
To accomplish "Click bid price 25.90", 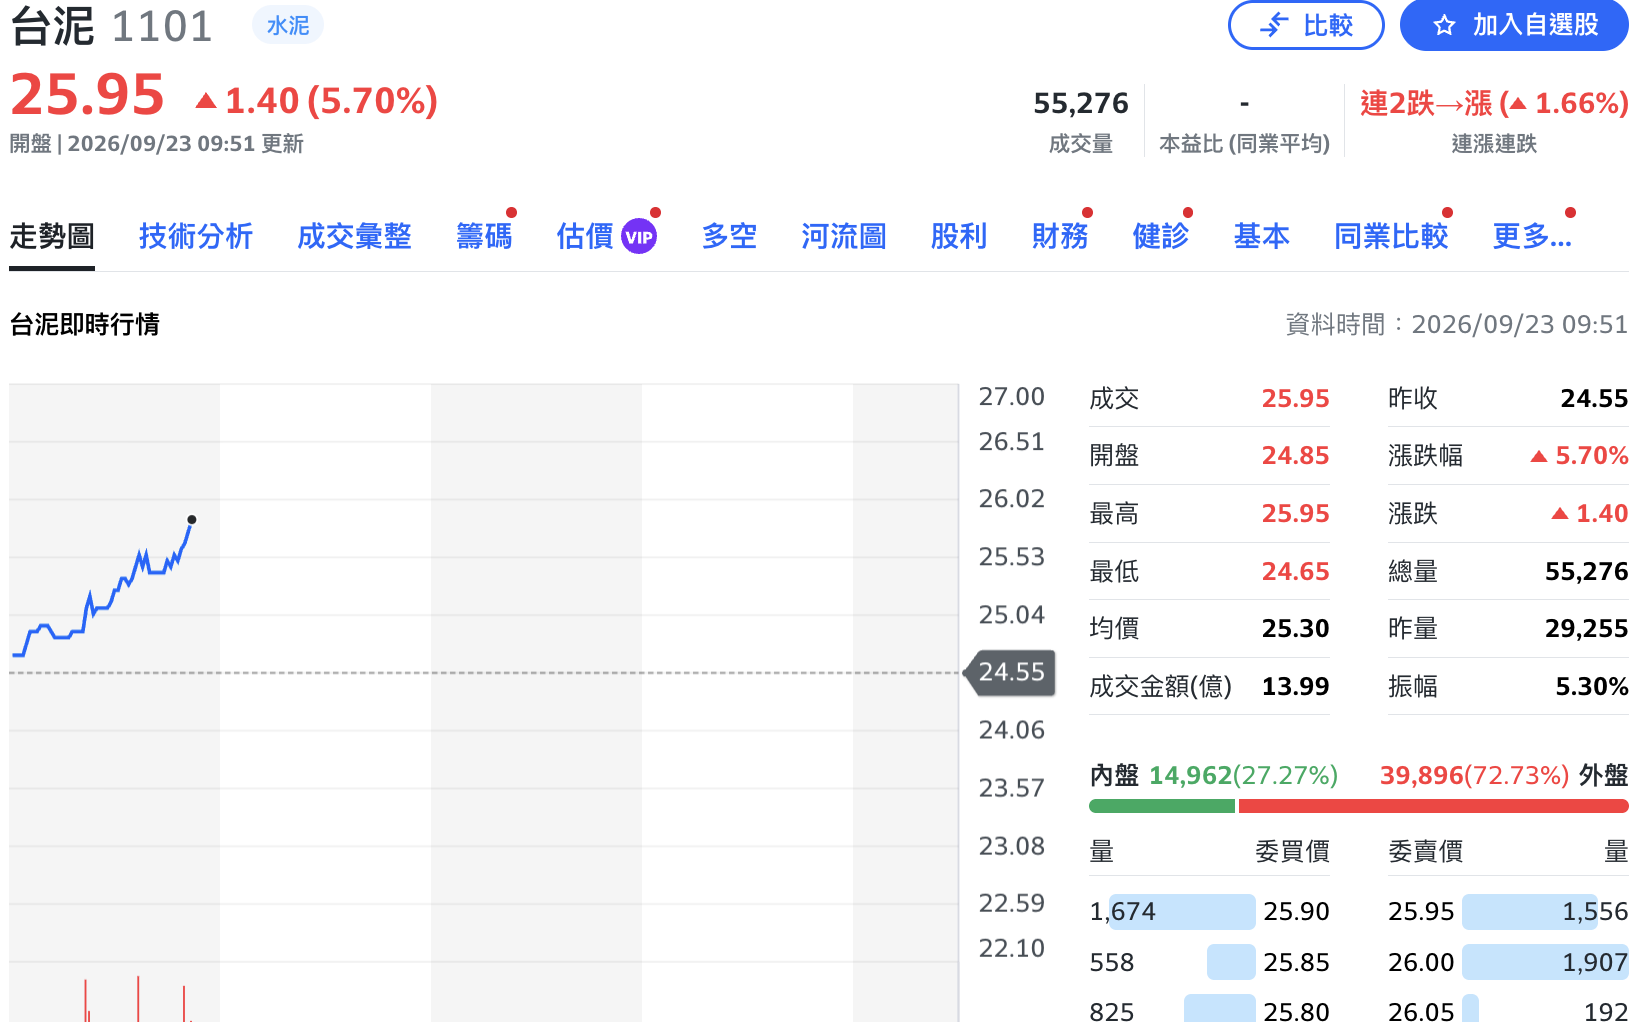I will coord(1296,912).
